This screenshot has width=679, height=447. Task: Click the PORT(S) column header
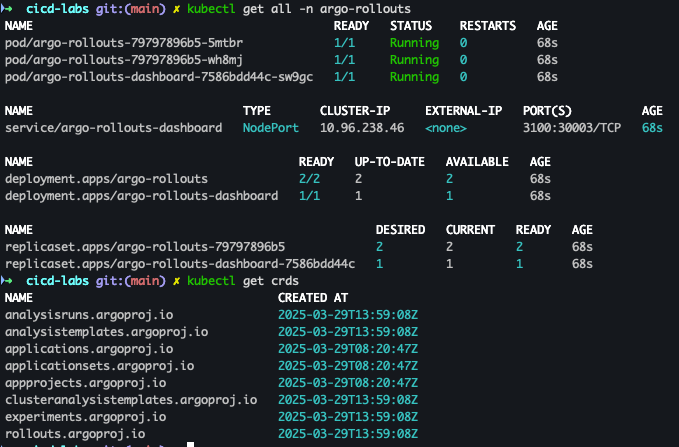pyautogui.click(x=547, y=111)
